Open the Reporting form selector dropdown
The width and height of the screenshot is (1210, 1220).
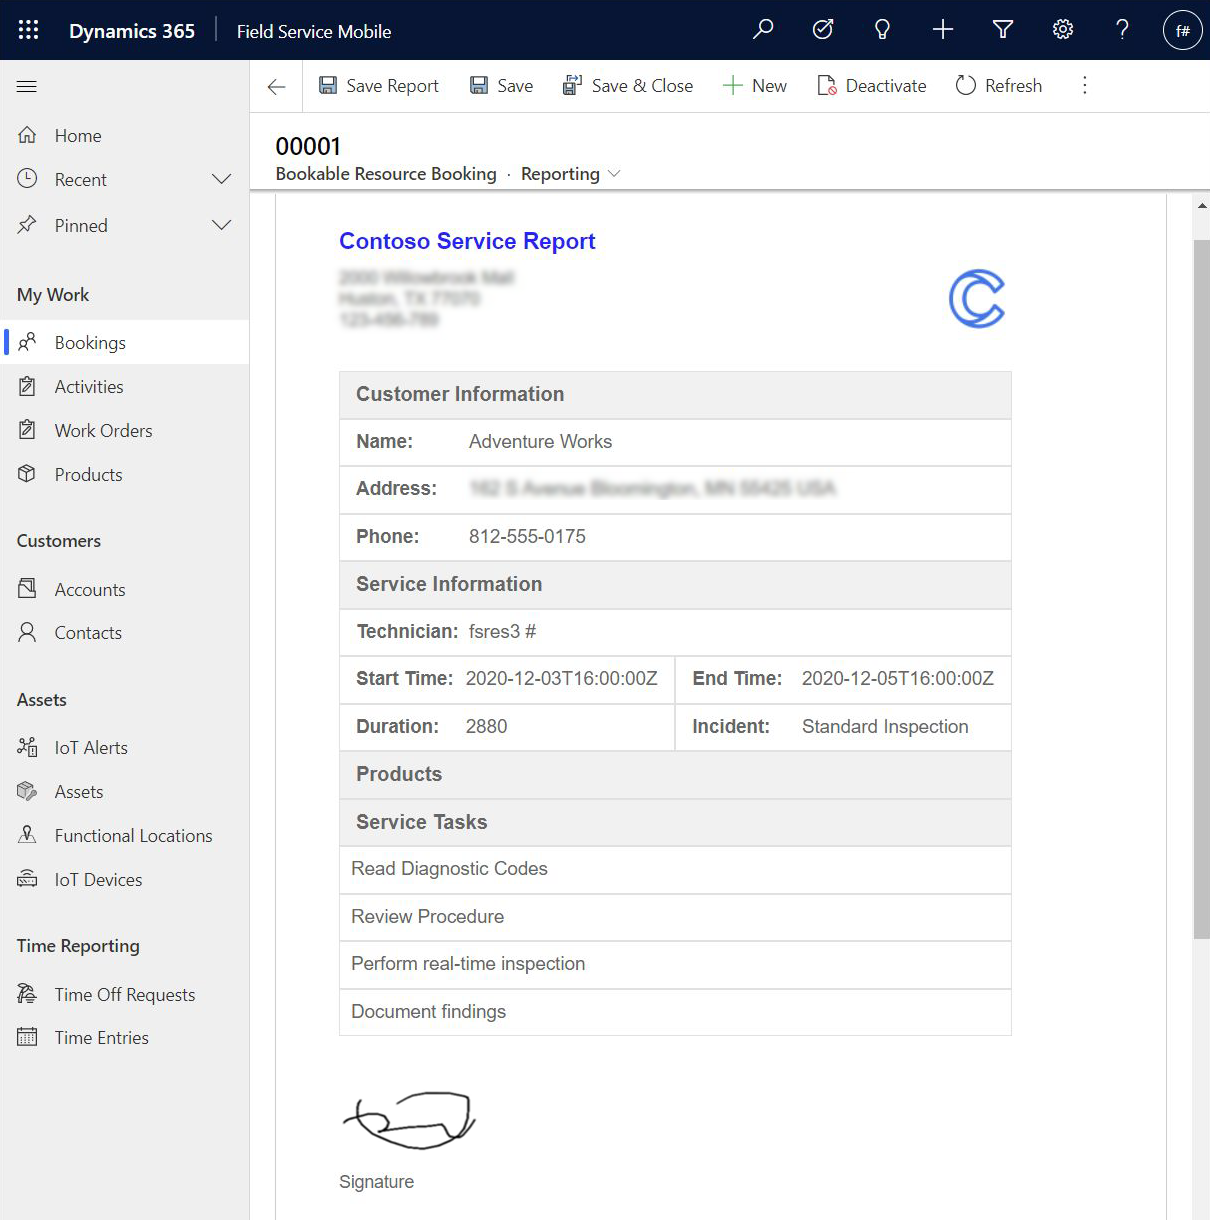pyautogui.click(x=571, y=174)
